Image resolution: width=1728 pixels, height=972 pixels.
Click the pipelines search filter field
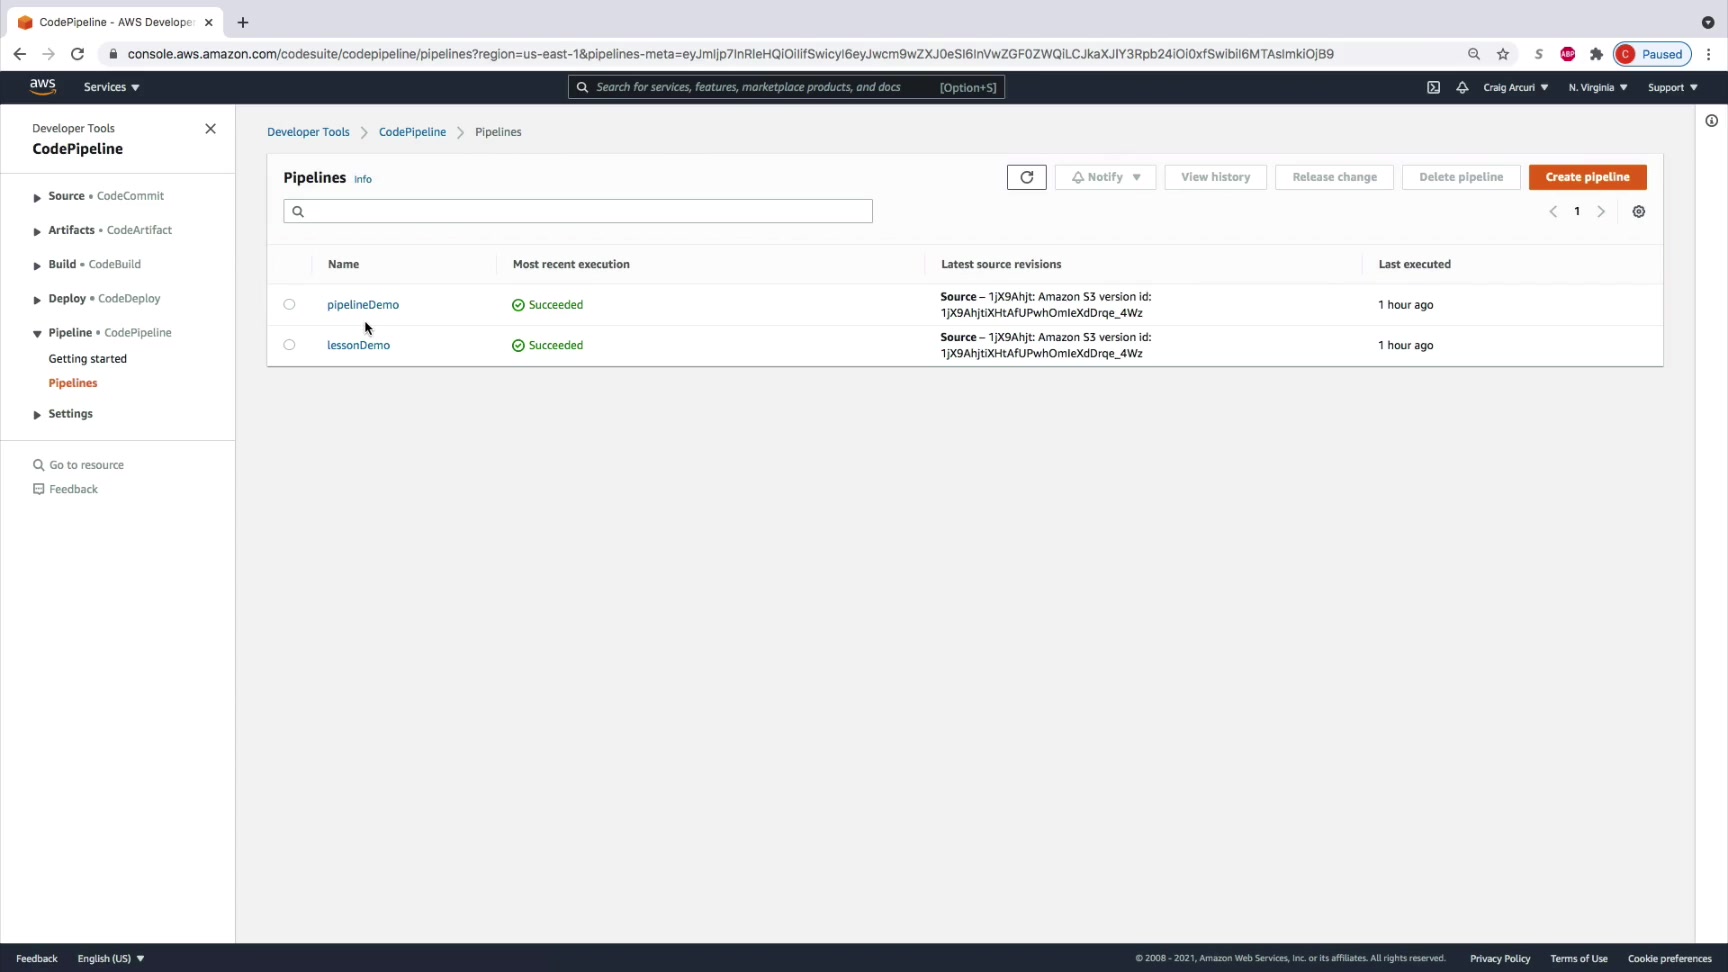coord(578,211)
